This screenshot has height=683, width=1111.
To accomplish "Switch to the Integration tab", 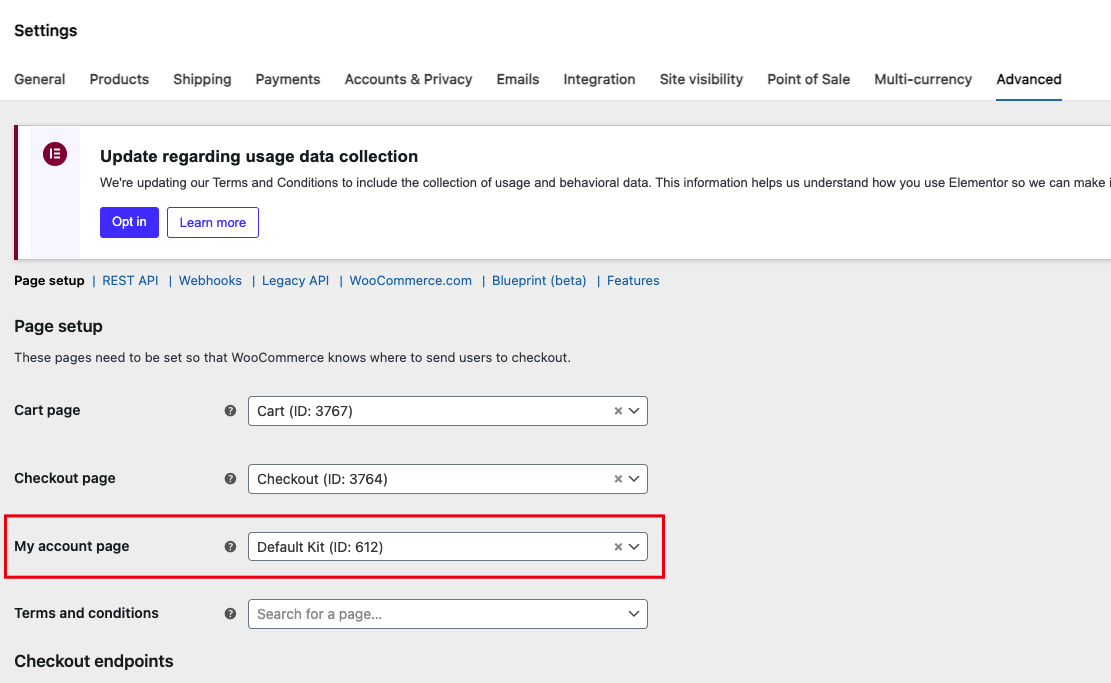I will tap(599, 79).
